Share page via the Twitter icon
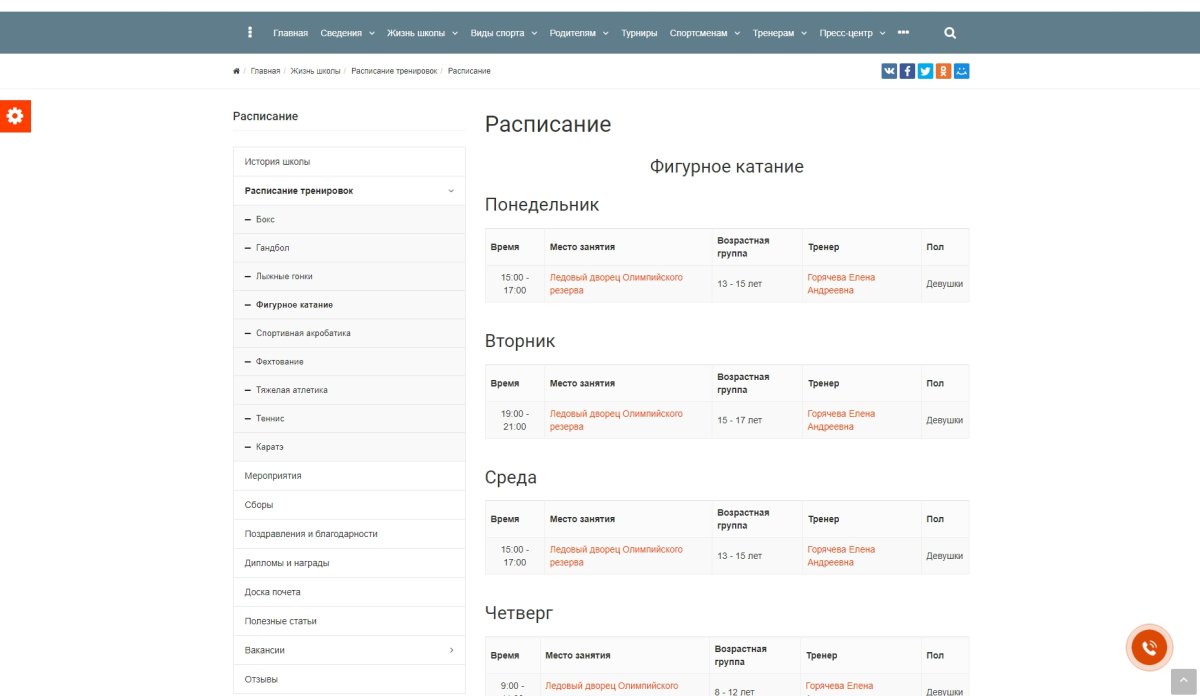Viewport: 1200px width, 696px height. (x=925, y=70)
